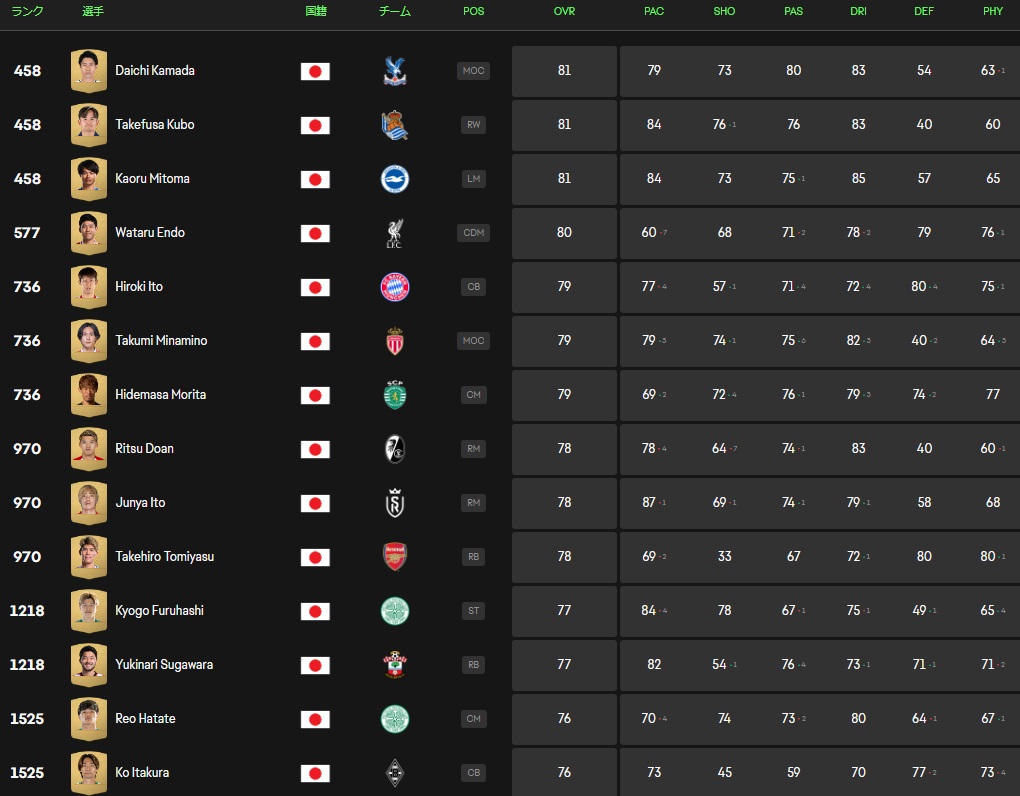The width and height of the screenshot is (1020, 796).
Task: Click Bayern Munich crest beside Hiroki Ito
Action: [x=395, y=287]
